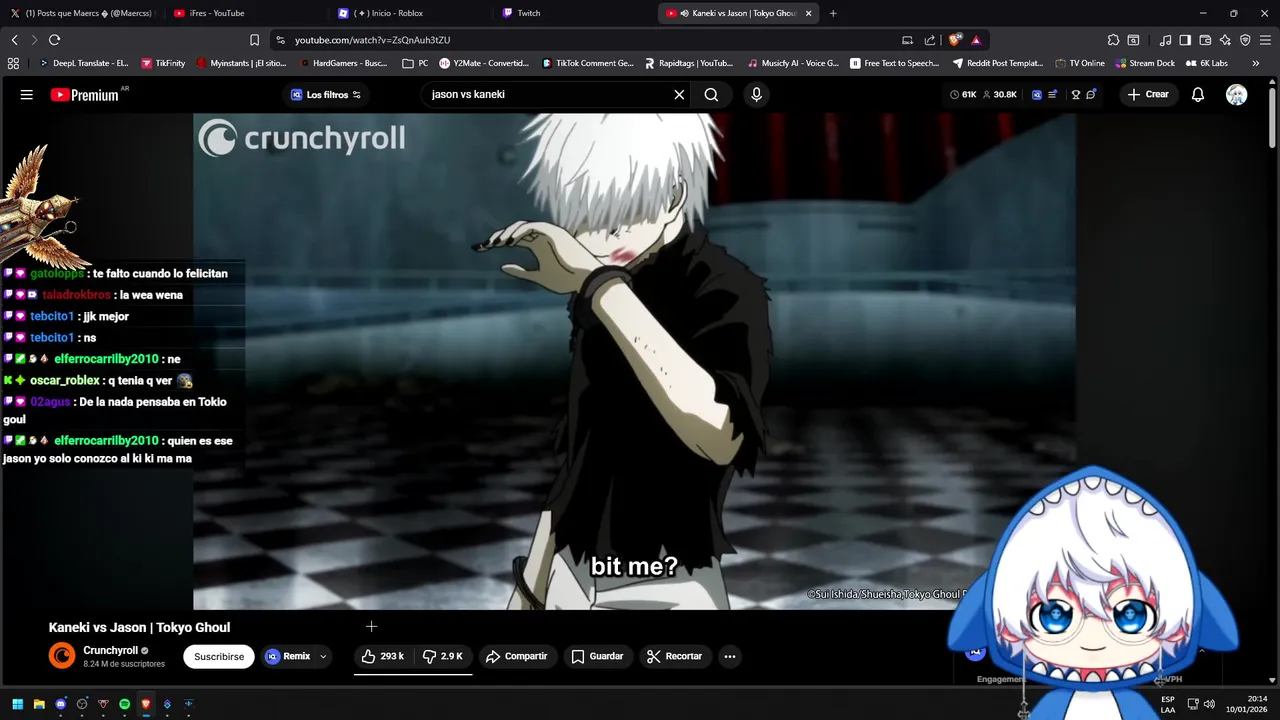
Task: Click the 61K clock stats indicator
Action: (963, 95)
